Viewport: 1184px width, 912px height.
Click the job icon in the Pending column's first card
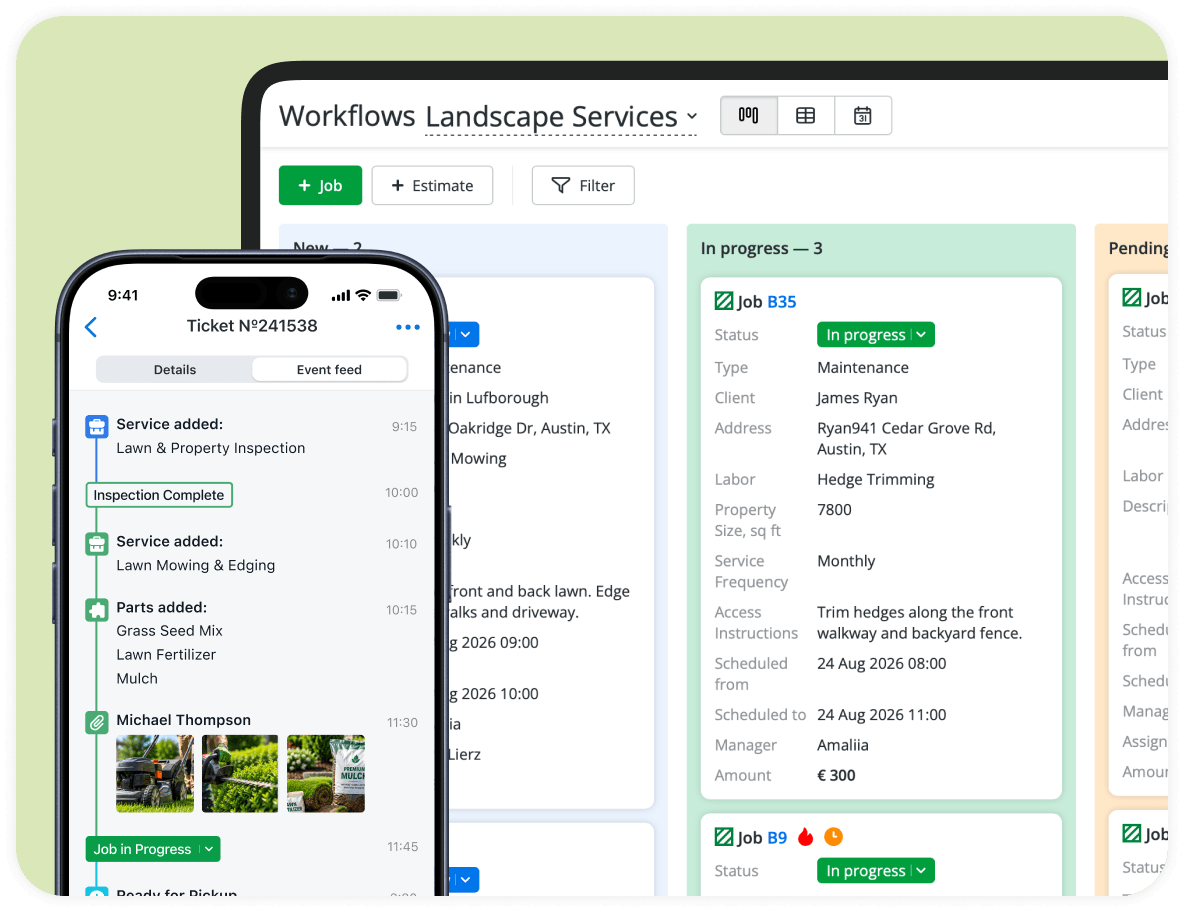click(1131, 297)
